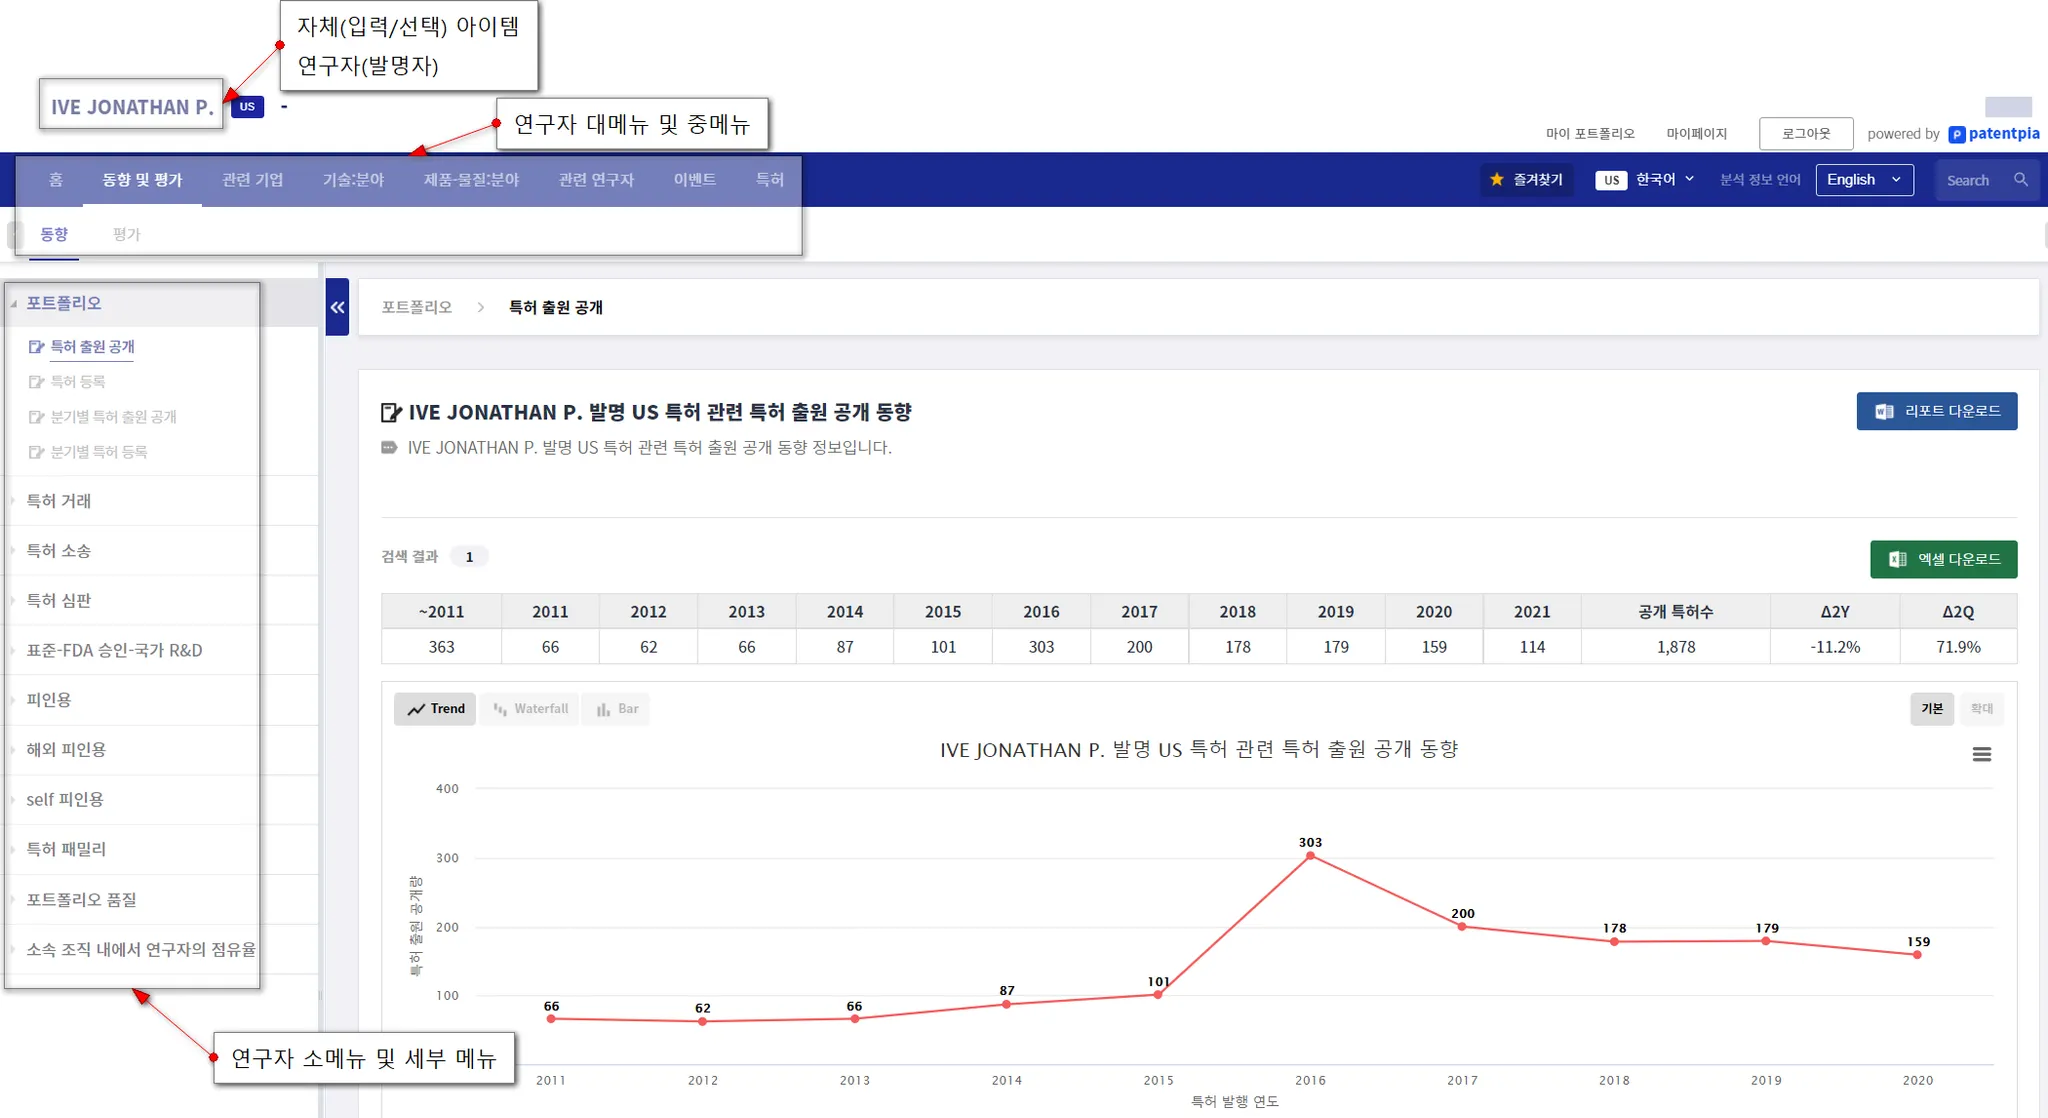2048x1118 pixels.
Task: Click the 엑셀 다운로드 button
Action: click(x=1943, y=559)
